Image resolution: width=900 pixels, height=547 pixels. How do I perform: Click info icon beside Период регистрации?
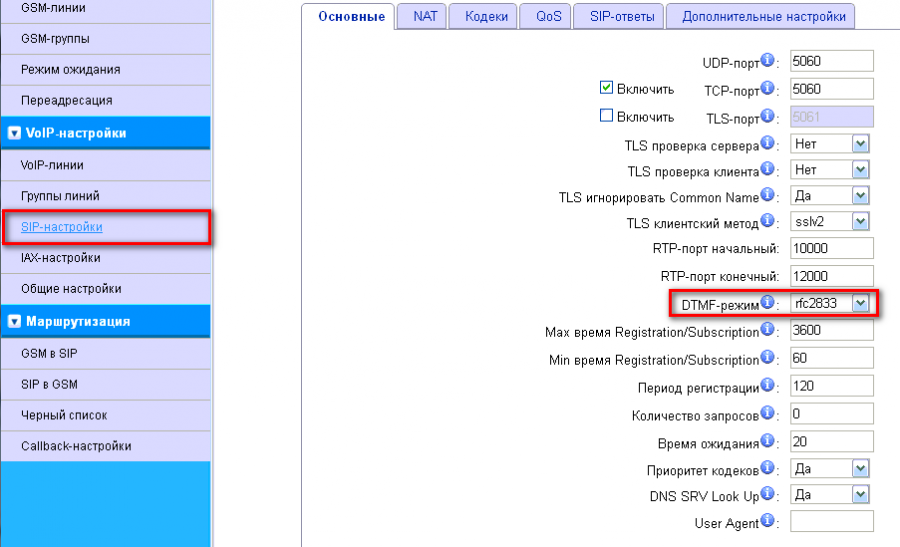click(768, 386)
